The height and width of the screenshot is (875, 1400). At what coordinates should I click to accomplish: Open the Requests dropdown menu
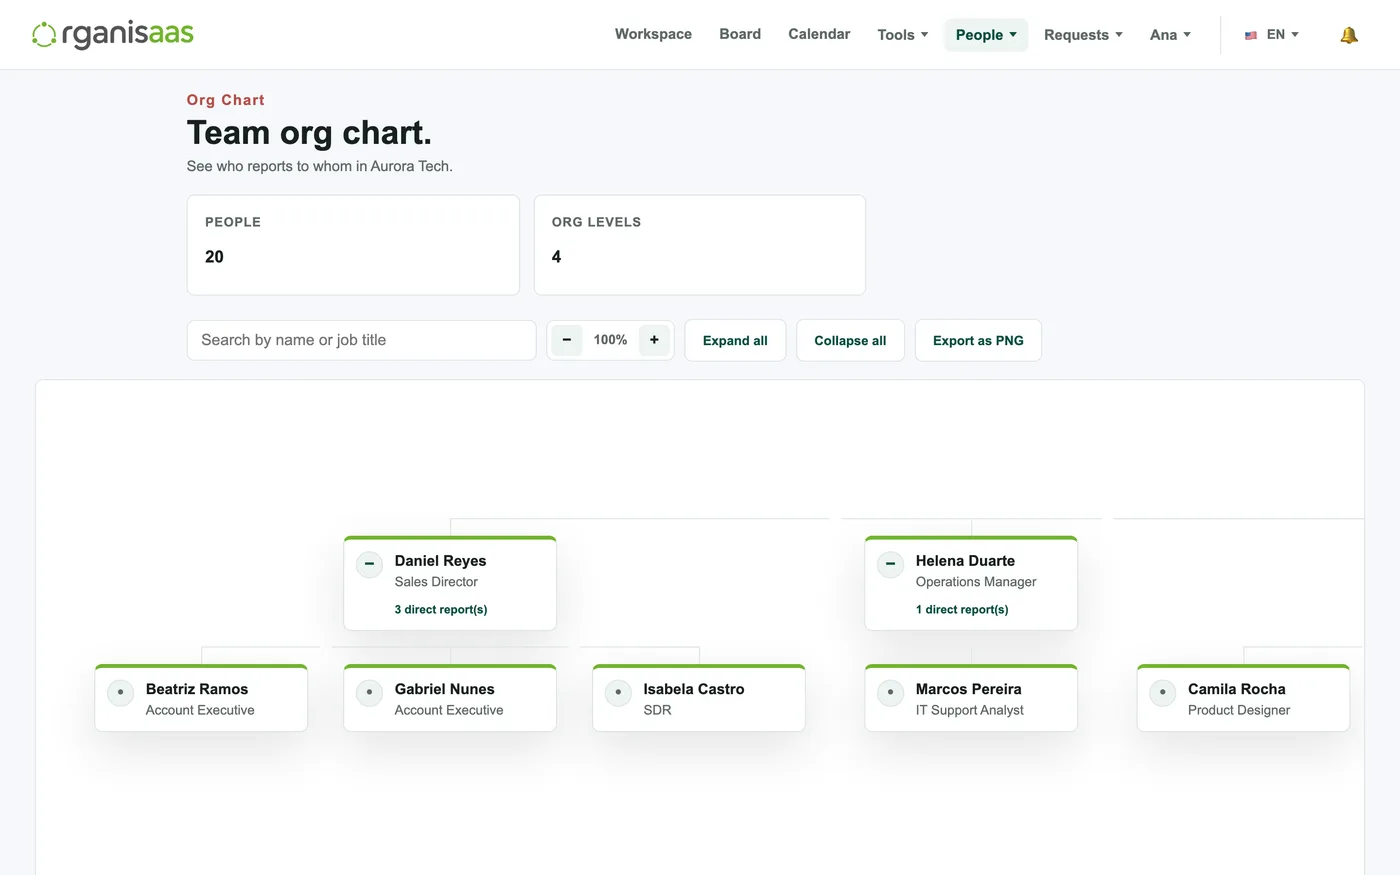click(1083, 35)
